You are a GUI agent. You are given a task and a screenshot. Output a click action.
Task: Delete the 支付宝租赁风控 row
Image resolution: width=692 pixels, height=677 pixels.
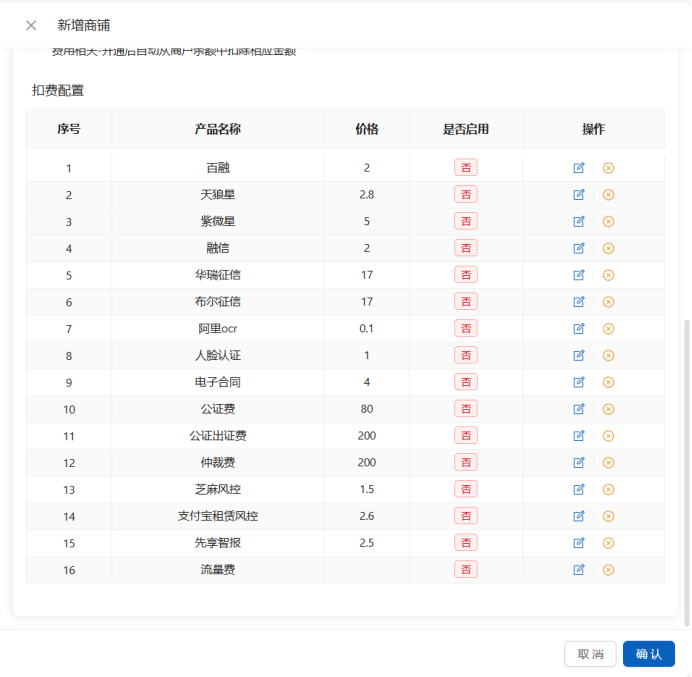coord(608,516)
